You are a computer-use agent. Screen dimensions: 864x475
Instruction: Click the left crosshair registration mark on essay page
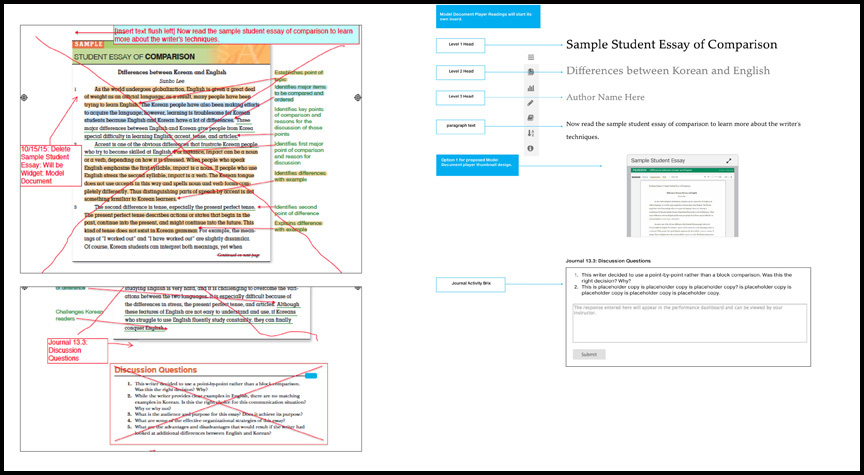click(24, 98)
